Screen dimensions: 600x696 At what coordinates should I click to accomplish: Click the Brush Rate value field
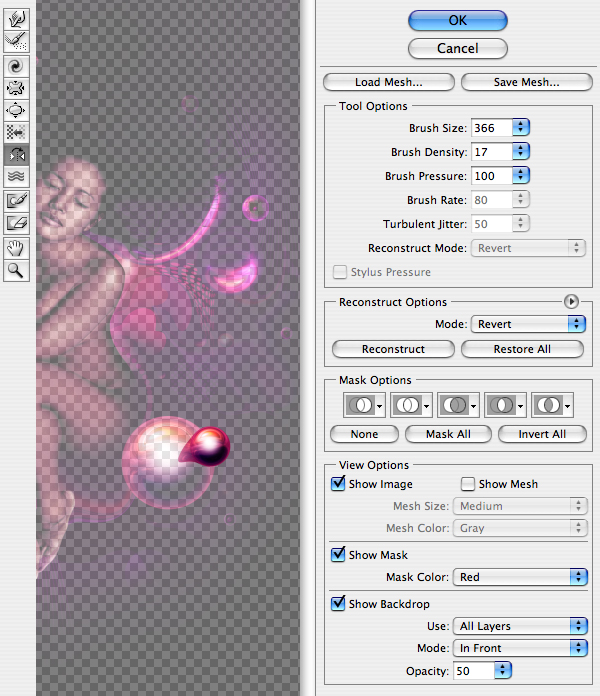click(x=492, y=200)
